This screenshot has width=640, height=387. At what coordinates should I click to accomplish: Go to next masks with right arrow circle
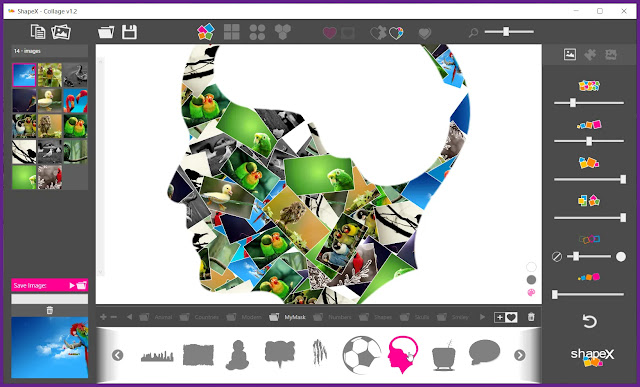(520, 355)
